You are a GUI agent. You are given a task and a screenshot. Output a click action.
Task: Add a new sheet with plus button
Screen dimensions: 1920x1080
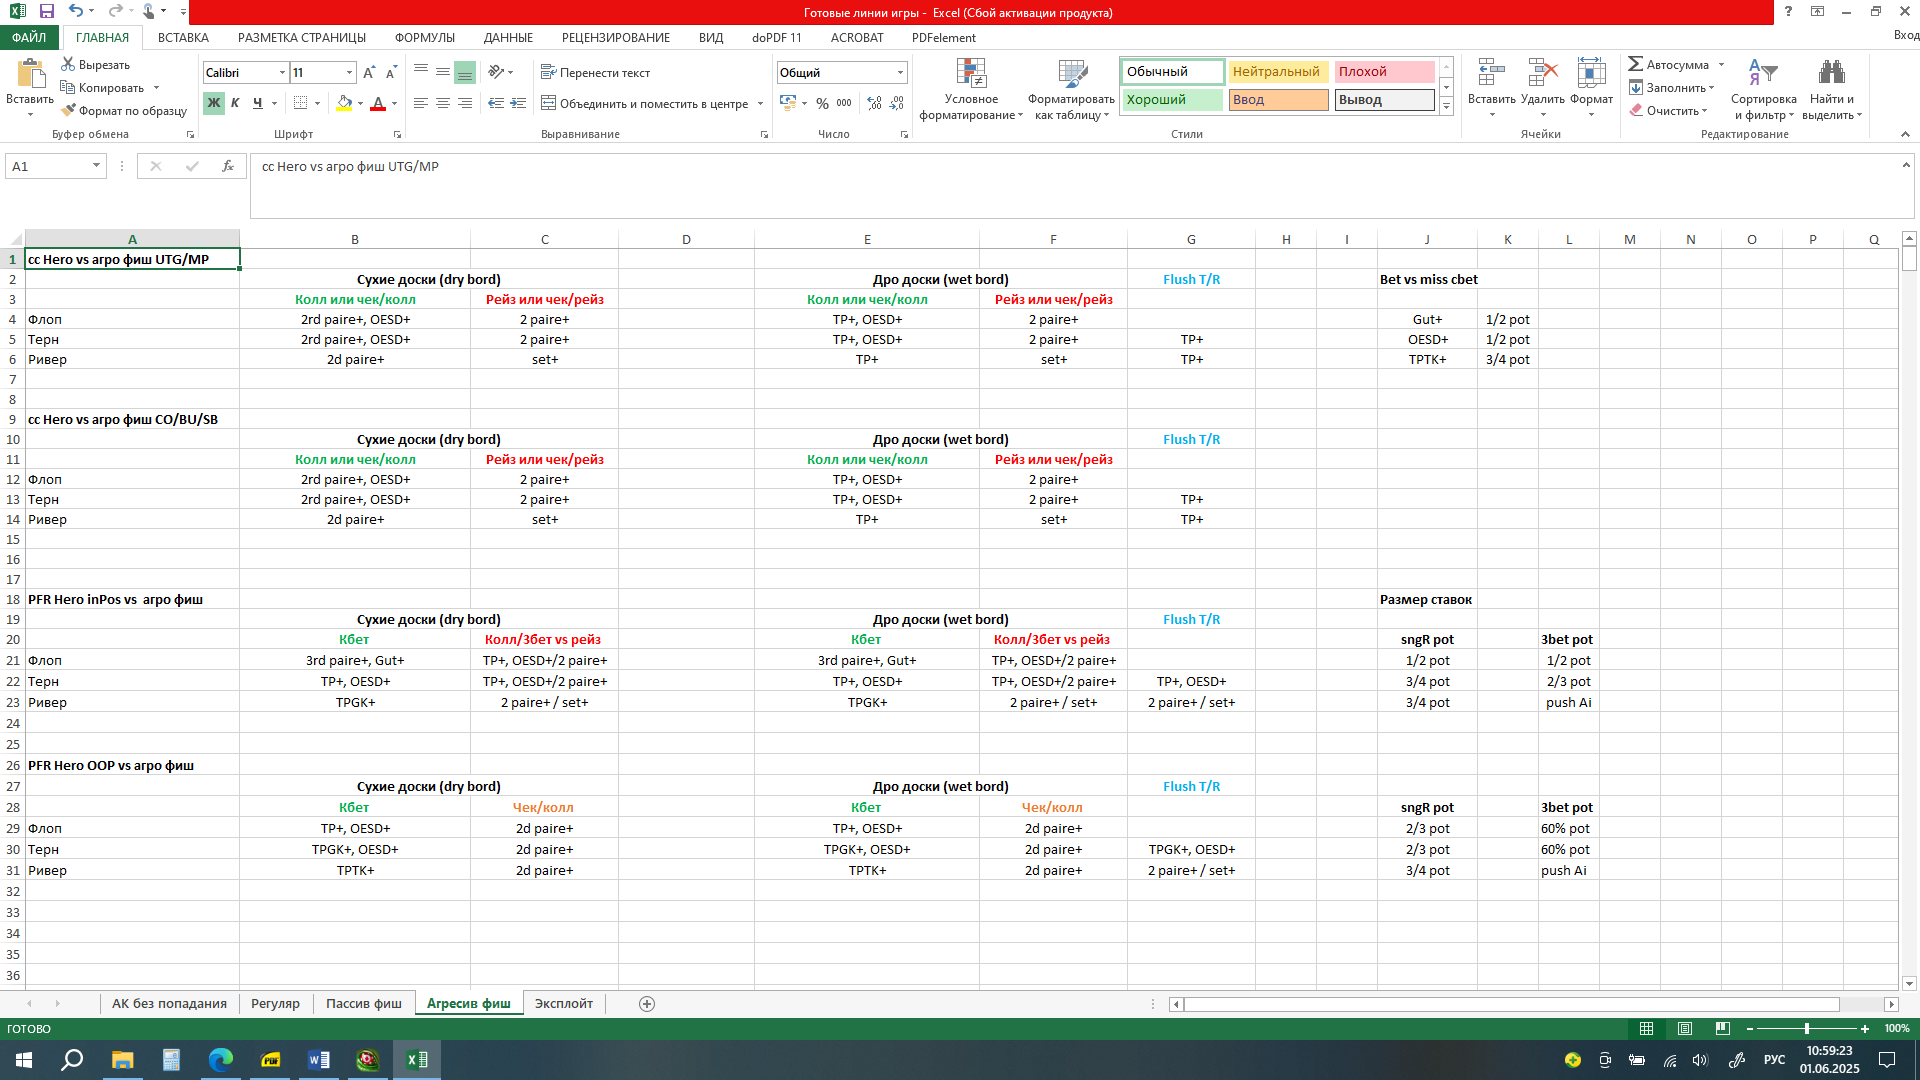point(647,1004)
